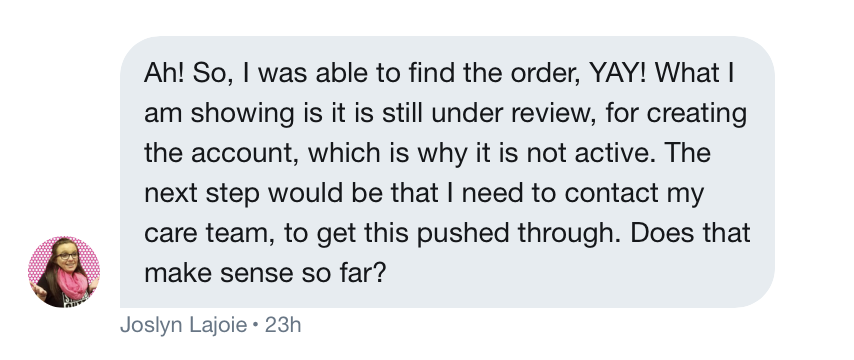Image resolution: width=854 pixels, height=360 pixels.
Task: Click the word "showing" in second line
Action: click(x=242, y=113)
